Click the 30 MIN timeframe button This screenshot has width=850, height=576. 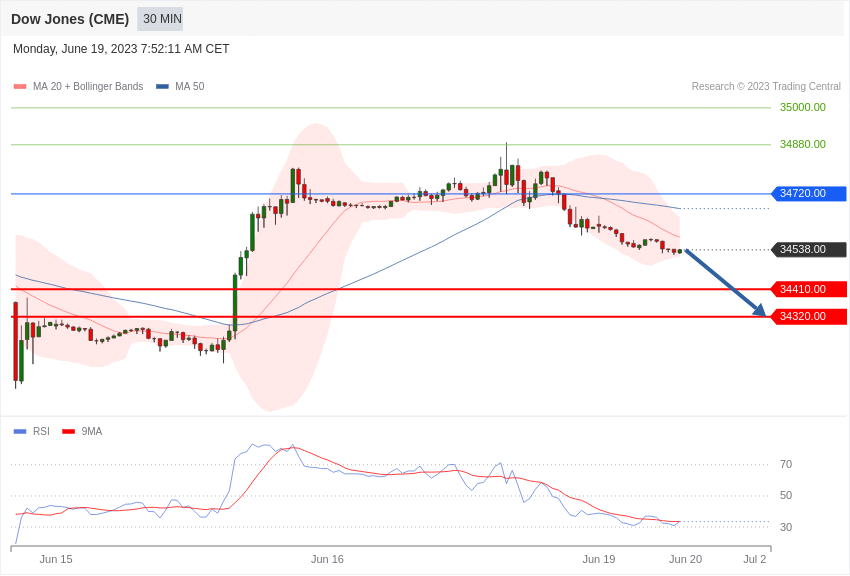160,19
